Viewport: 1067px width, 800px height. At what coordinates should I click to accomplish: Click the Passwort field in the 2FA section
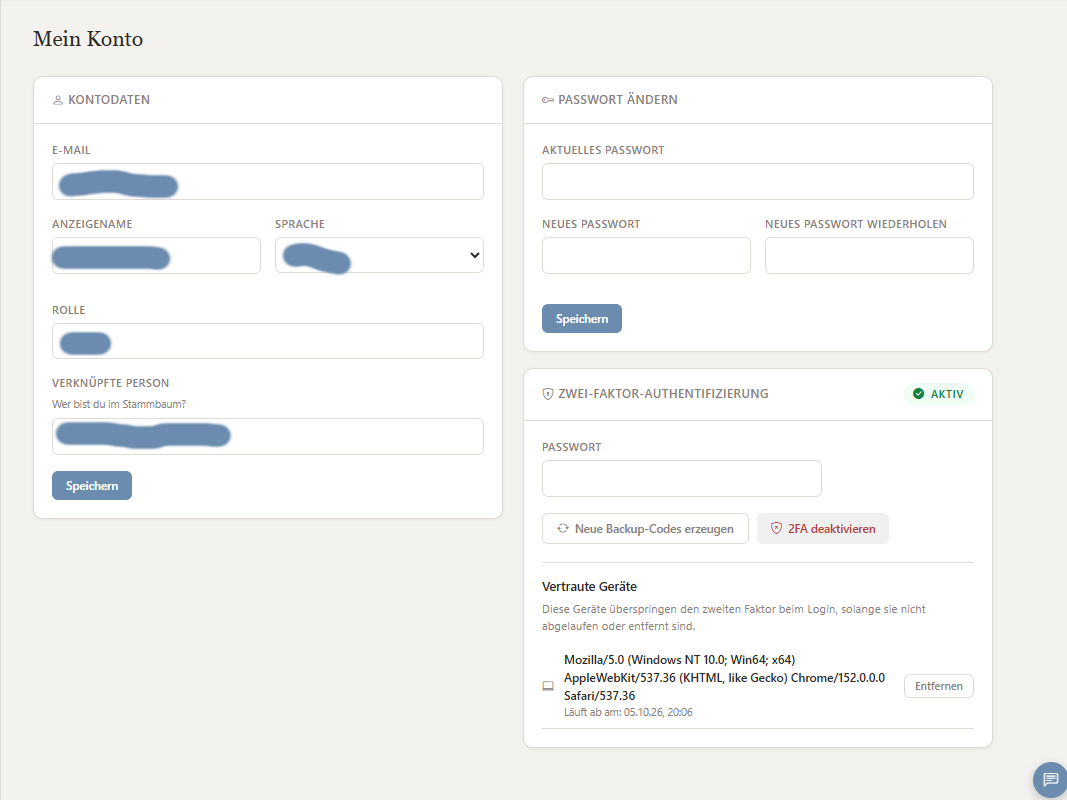click(682, 479)
